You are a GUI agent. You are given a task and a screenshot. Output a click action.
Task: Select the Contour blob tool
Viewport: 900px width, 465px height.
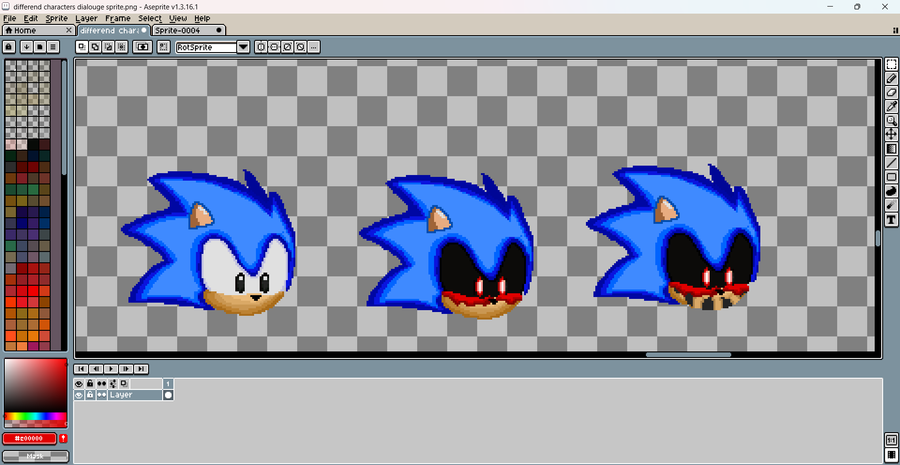click(x=891, y=191)
